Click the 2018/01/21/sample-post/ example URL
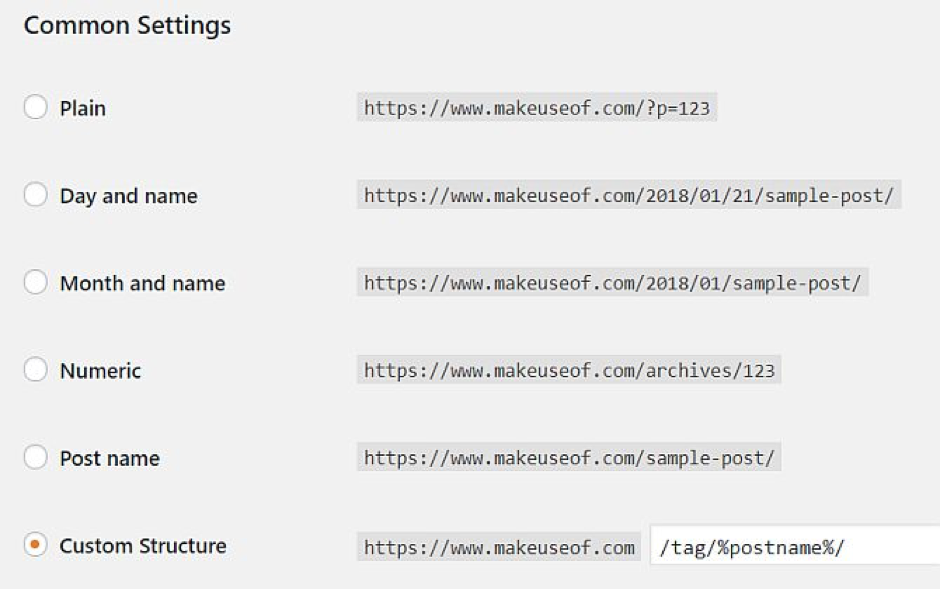The width and height of the screenshot is (940, 589). coord(629,195)
